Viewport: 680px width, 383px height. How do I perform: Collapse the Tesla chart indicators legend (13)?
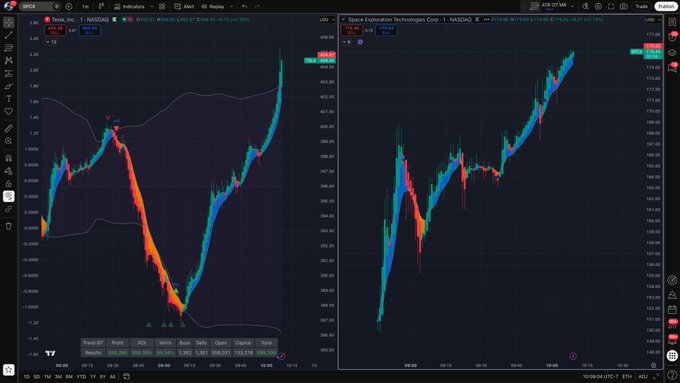[x=51, y=42]
